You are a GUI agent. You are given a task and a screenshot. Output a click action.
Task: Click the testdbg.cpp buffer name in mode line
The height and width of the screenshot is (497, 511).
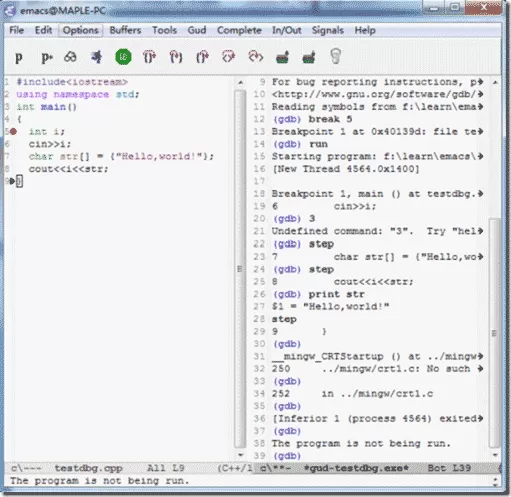(89, 468)
